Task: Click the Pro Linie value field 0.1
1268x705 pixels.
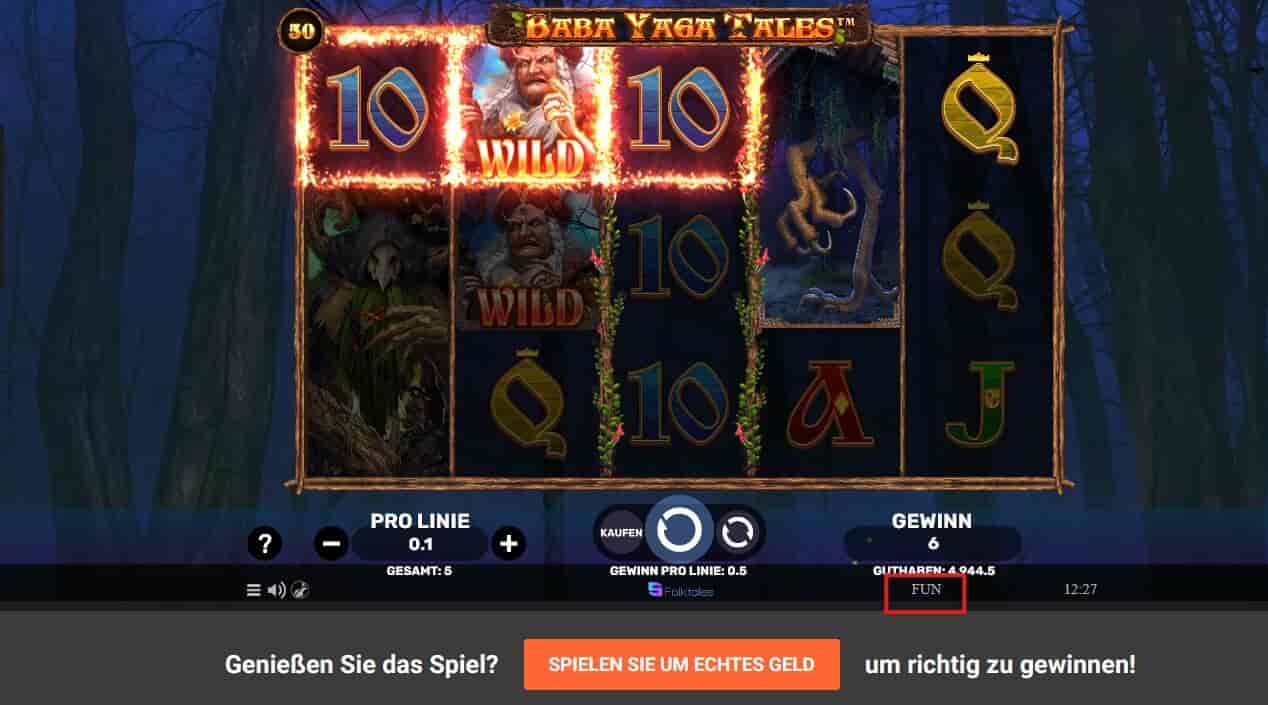Action: (420, 544)
